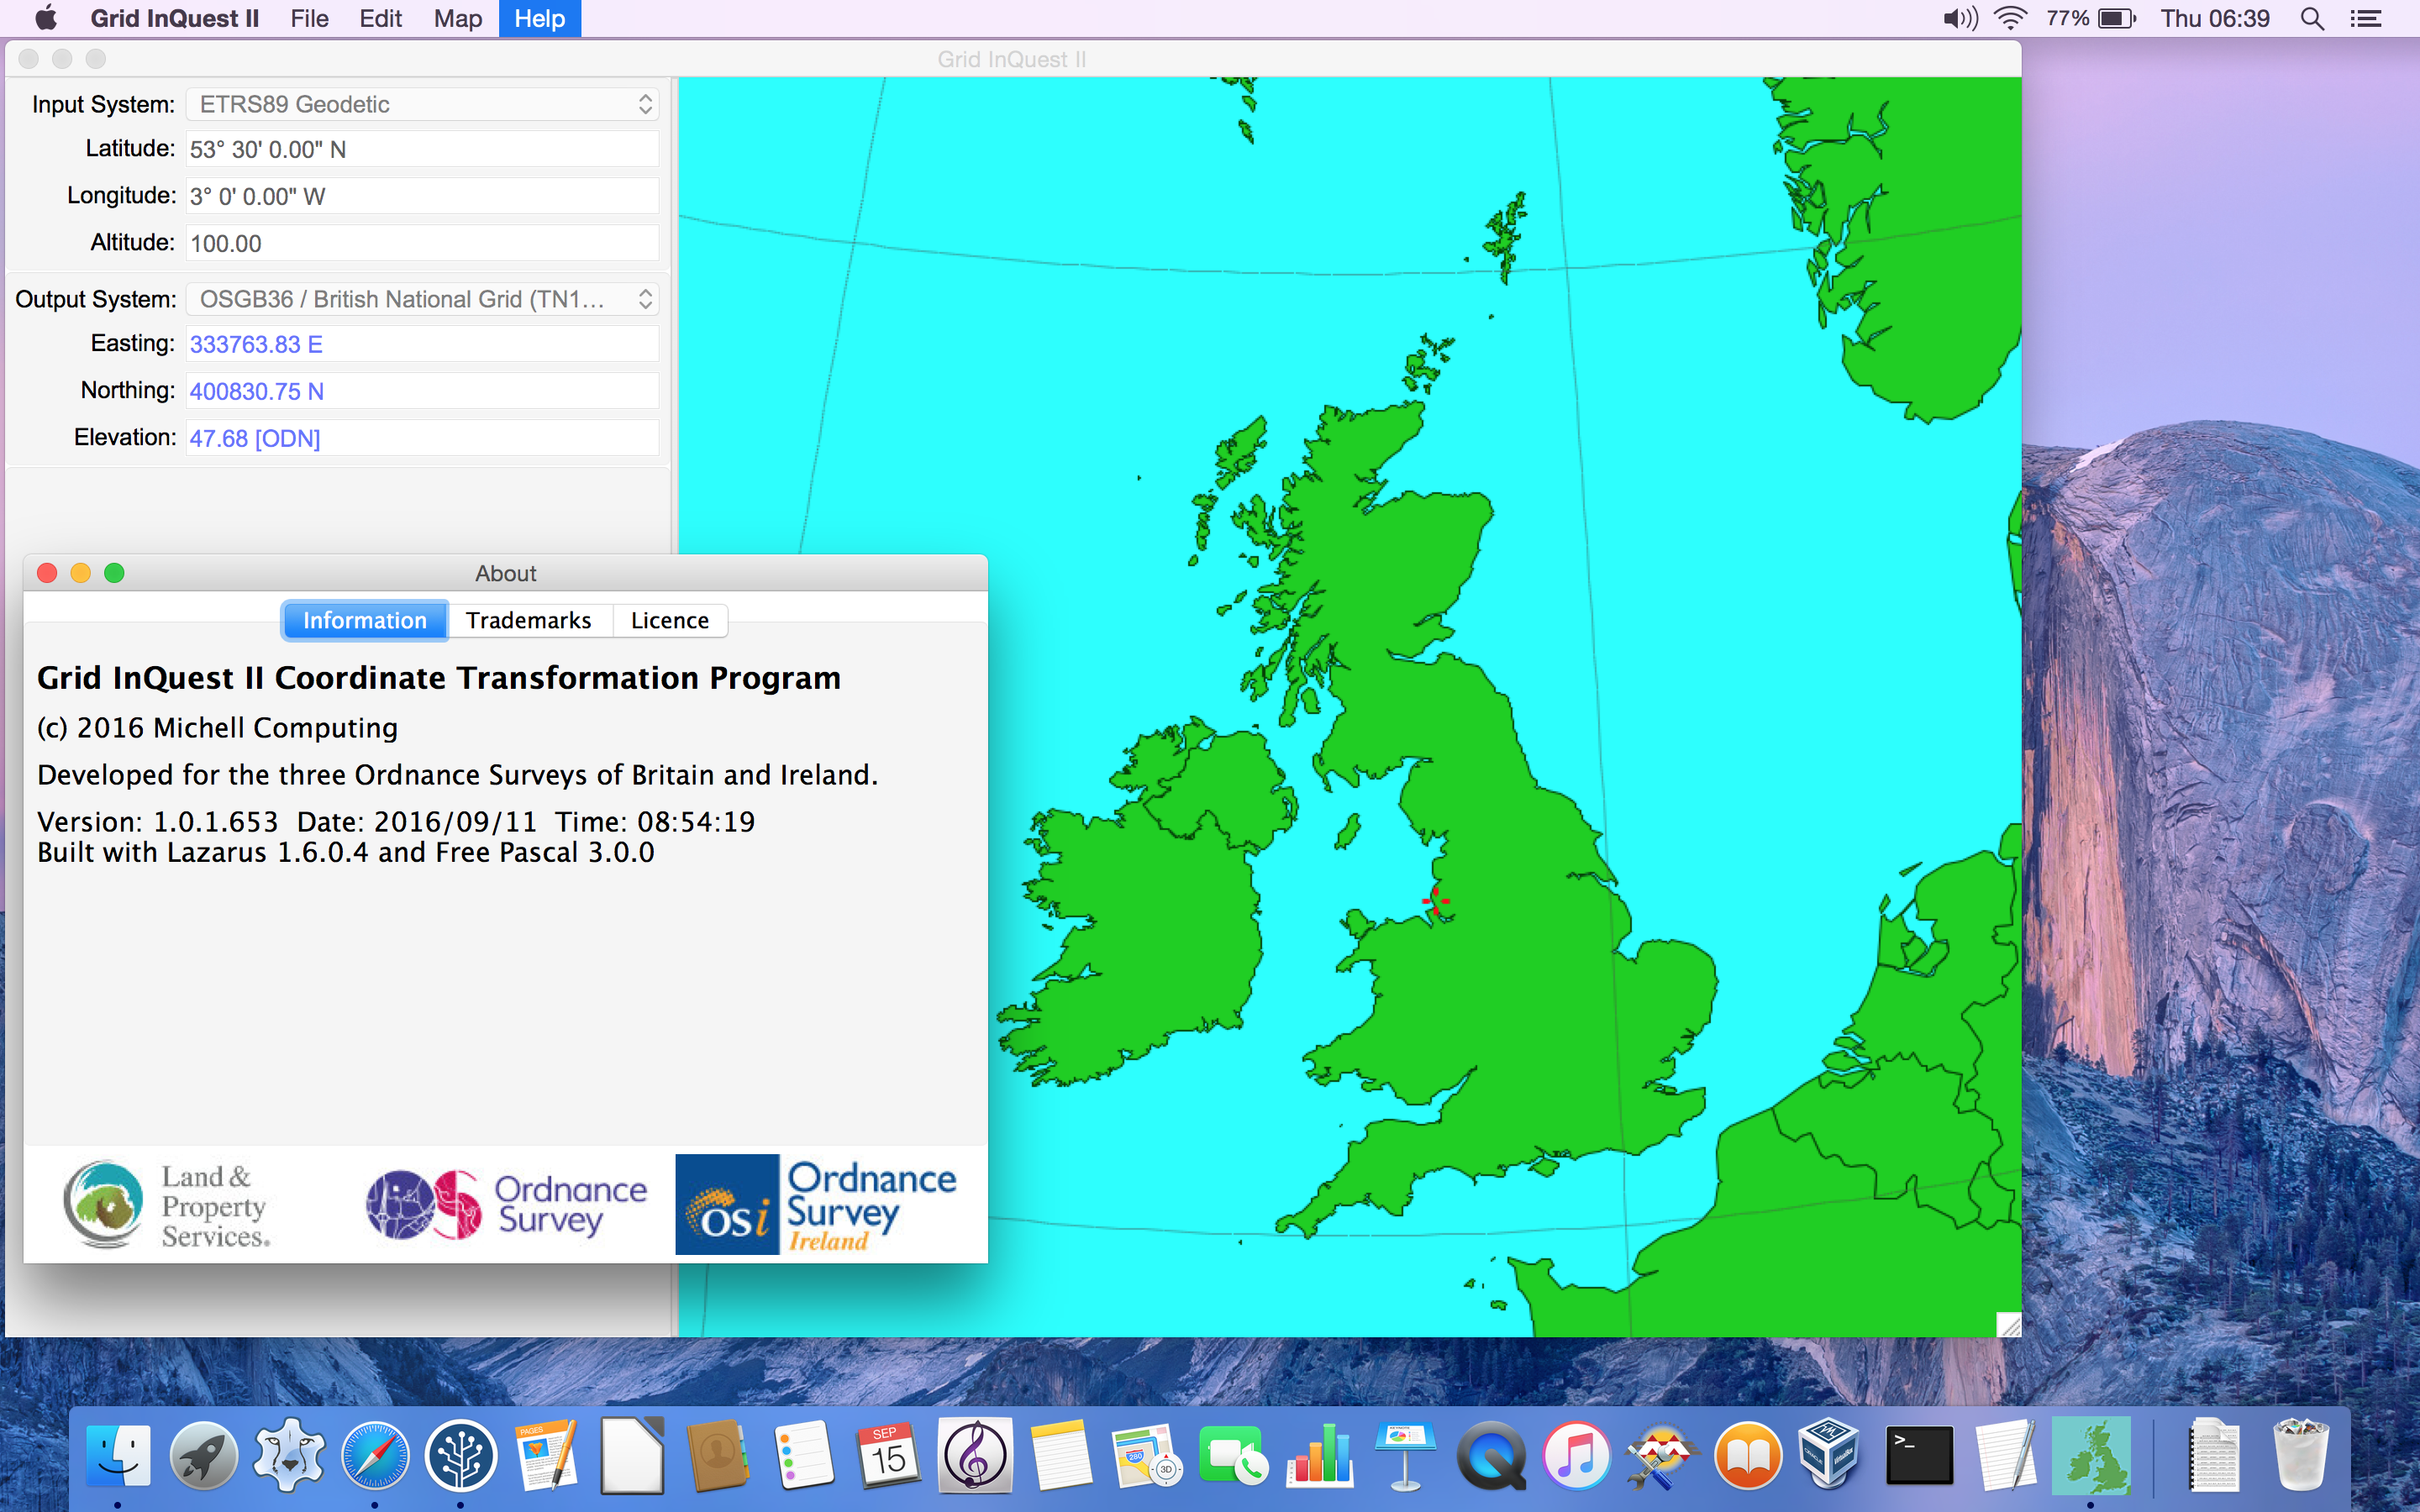This screenshot has width=2420, height=1512.
Task: Switch to the Licence tab
Action: click(x=670, y=620)
